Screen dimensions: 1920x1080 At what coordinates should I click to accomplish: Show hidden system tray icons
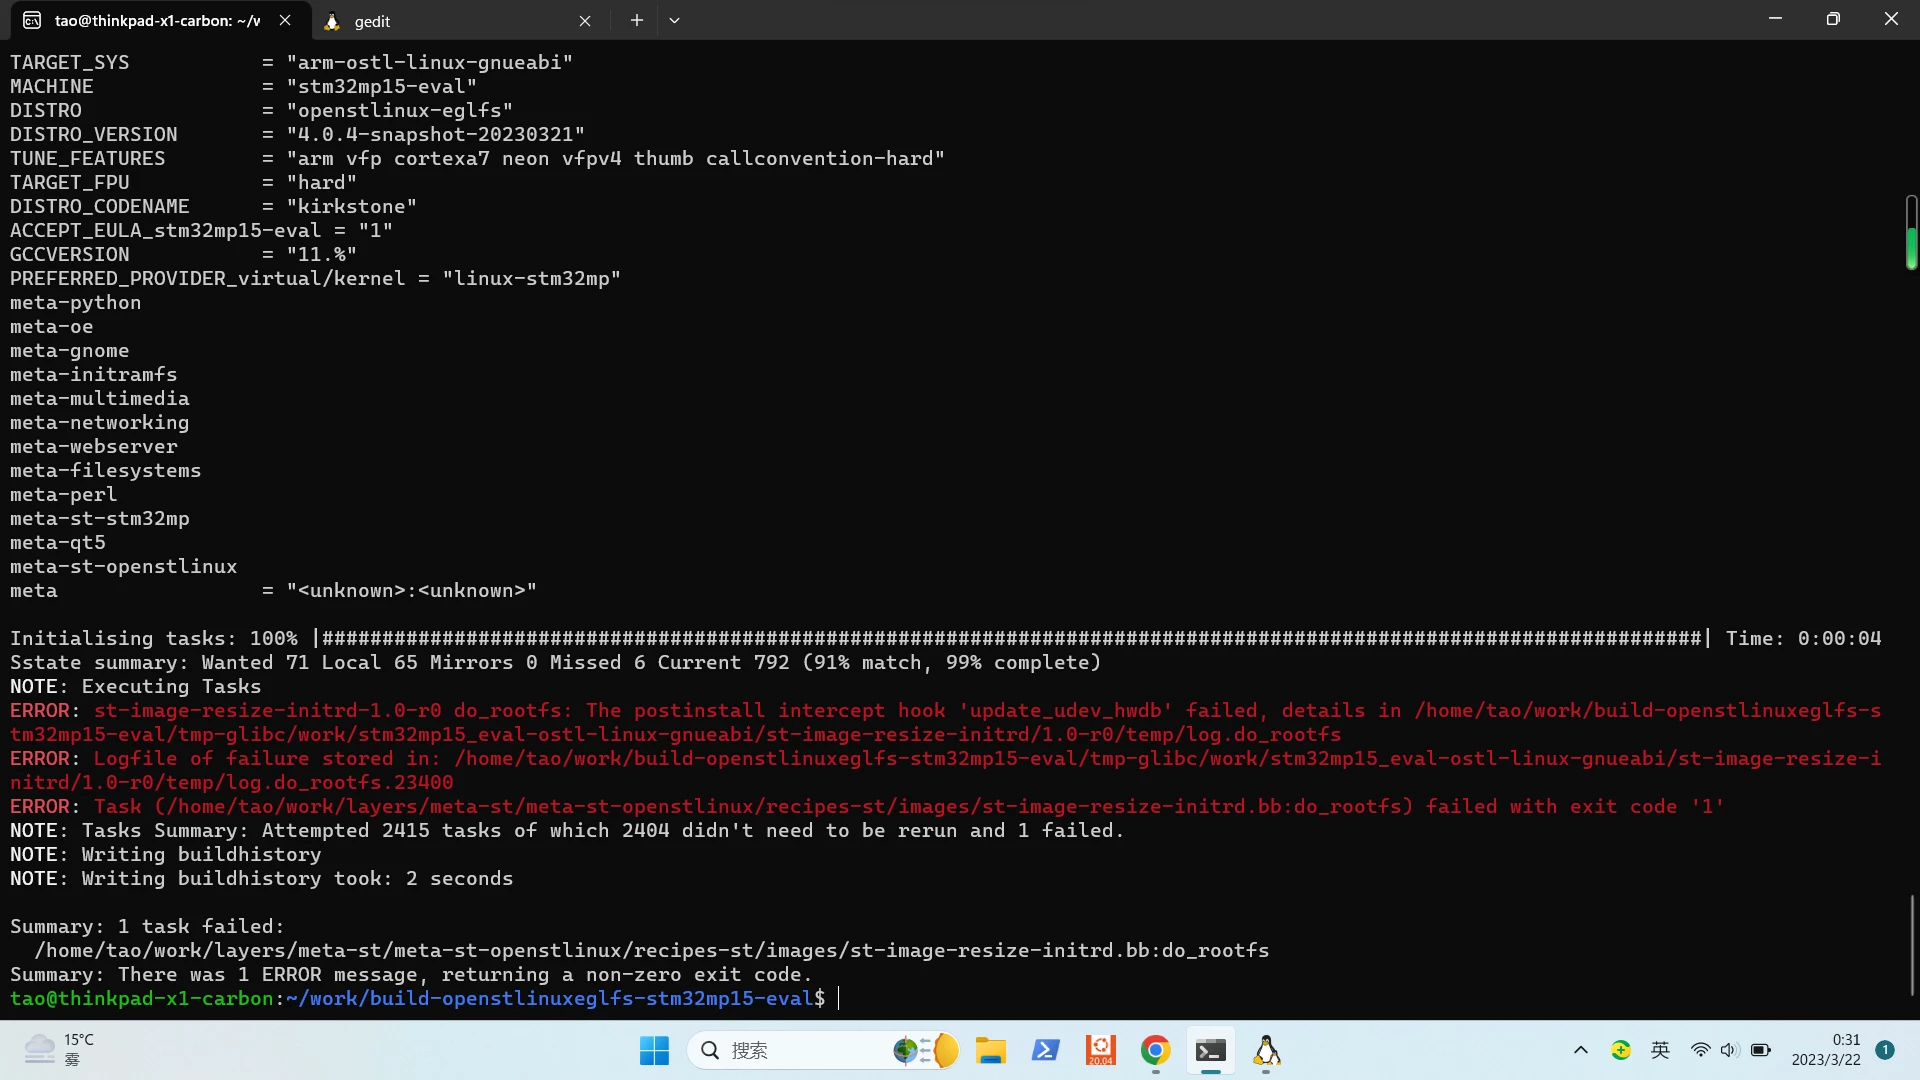[x=1581, y=1050]
